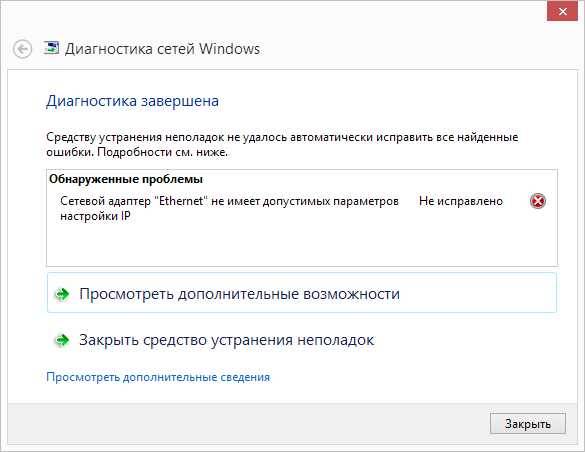Open Просмотреть дополнительные возможности option
The height and width of the screenshot is (452, 585).
tap(302, 293)
